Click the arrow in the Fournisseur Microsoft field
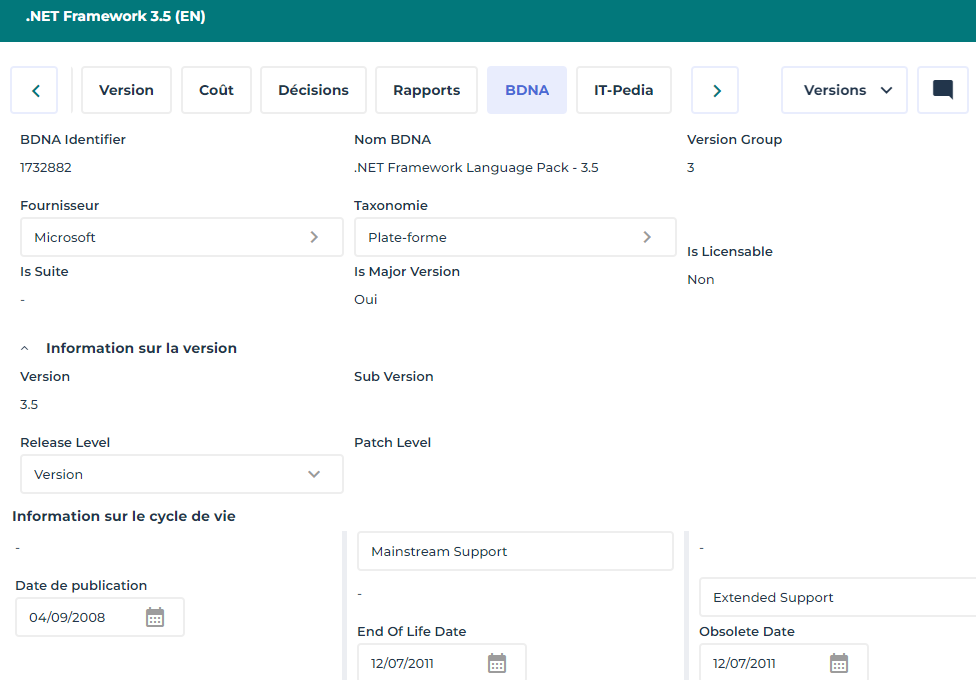 314,237
